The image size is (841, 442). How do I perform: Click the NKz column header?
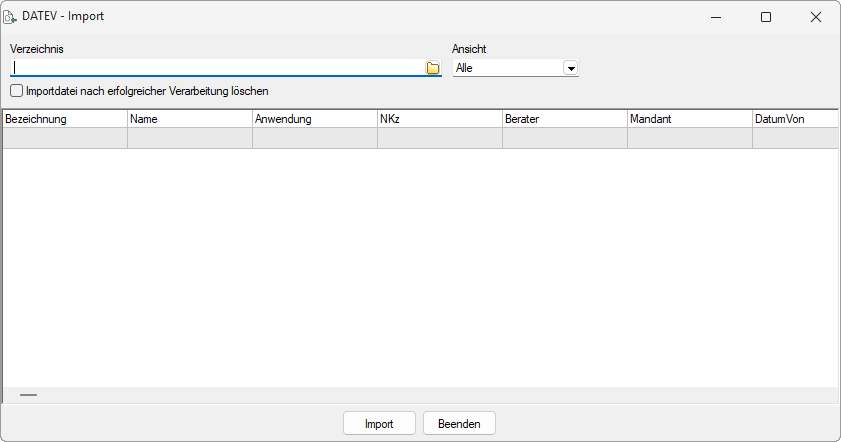coord(439,119)
